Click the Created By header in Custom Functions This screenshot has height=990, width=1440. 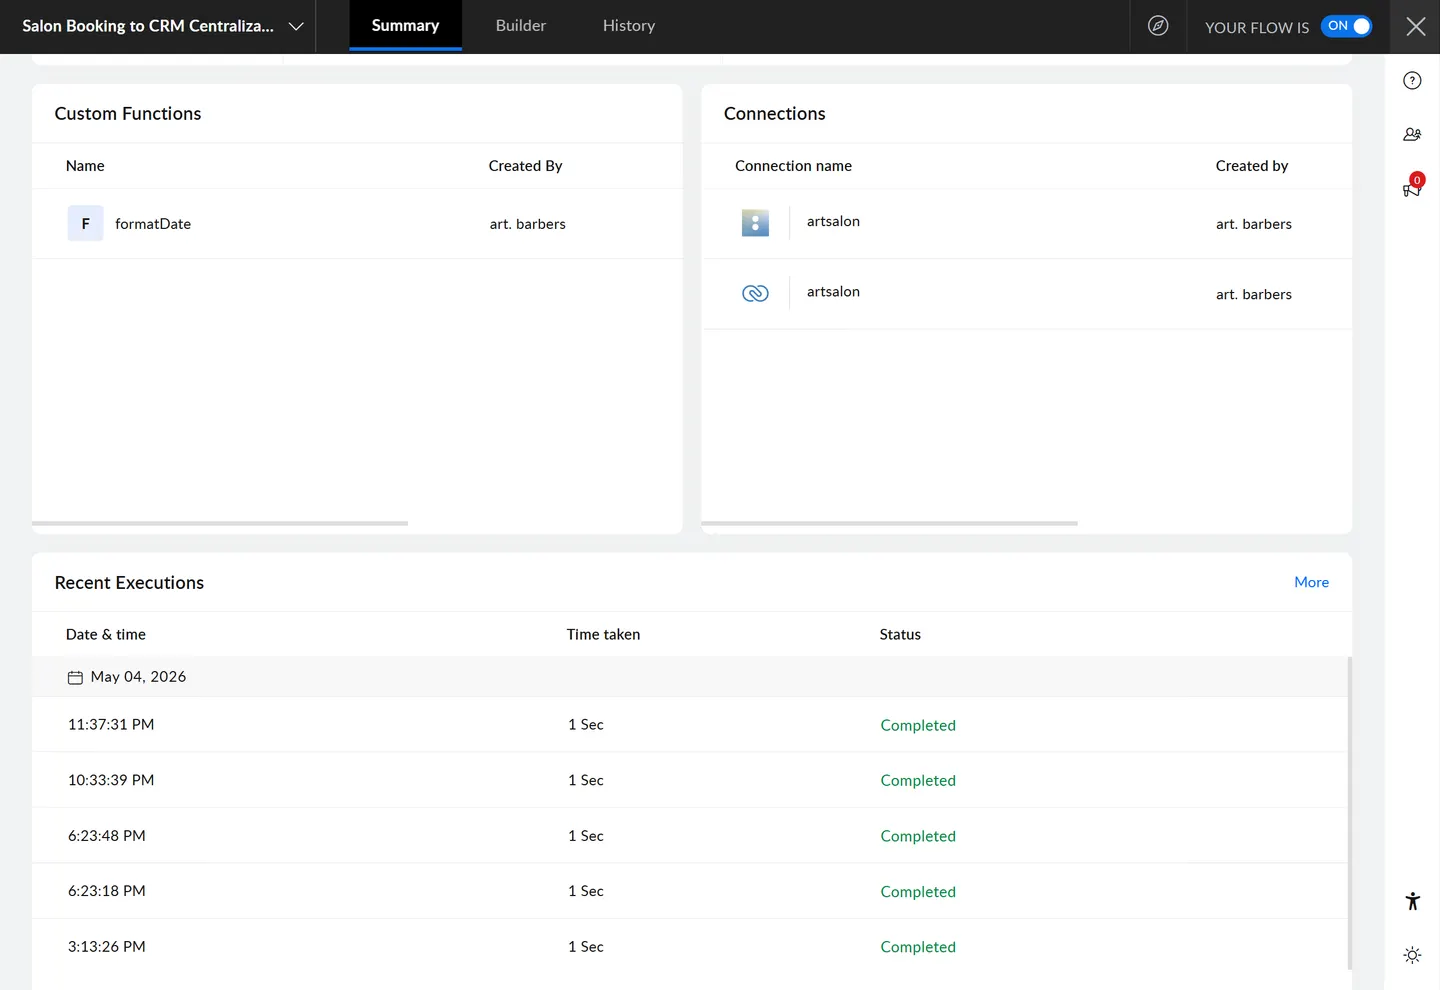coord(525,166)
